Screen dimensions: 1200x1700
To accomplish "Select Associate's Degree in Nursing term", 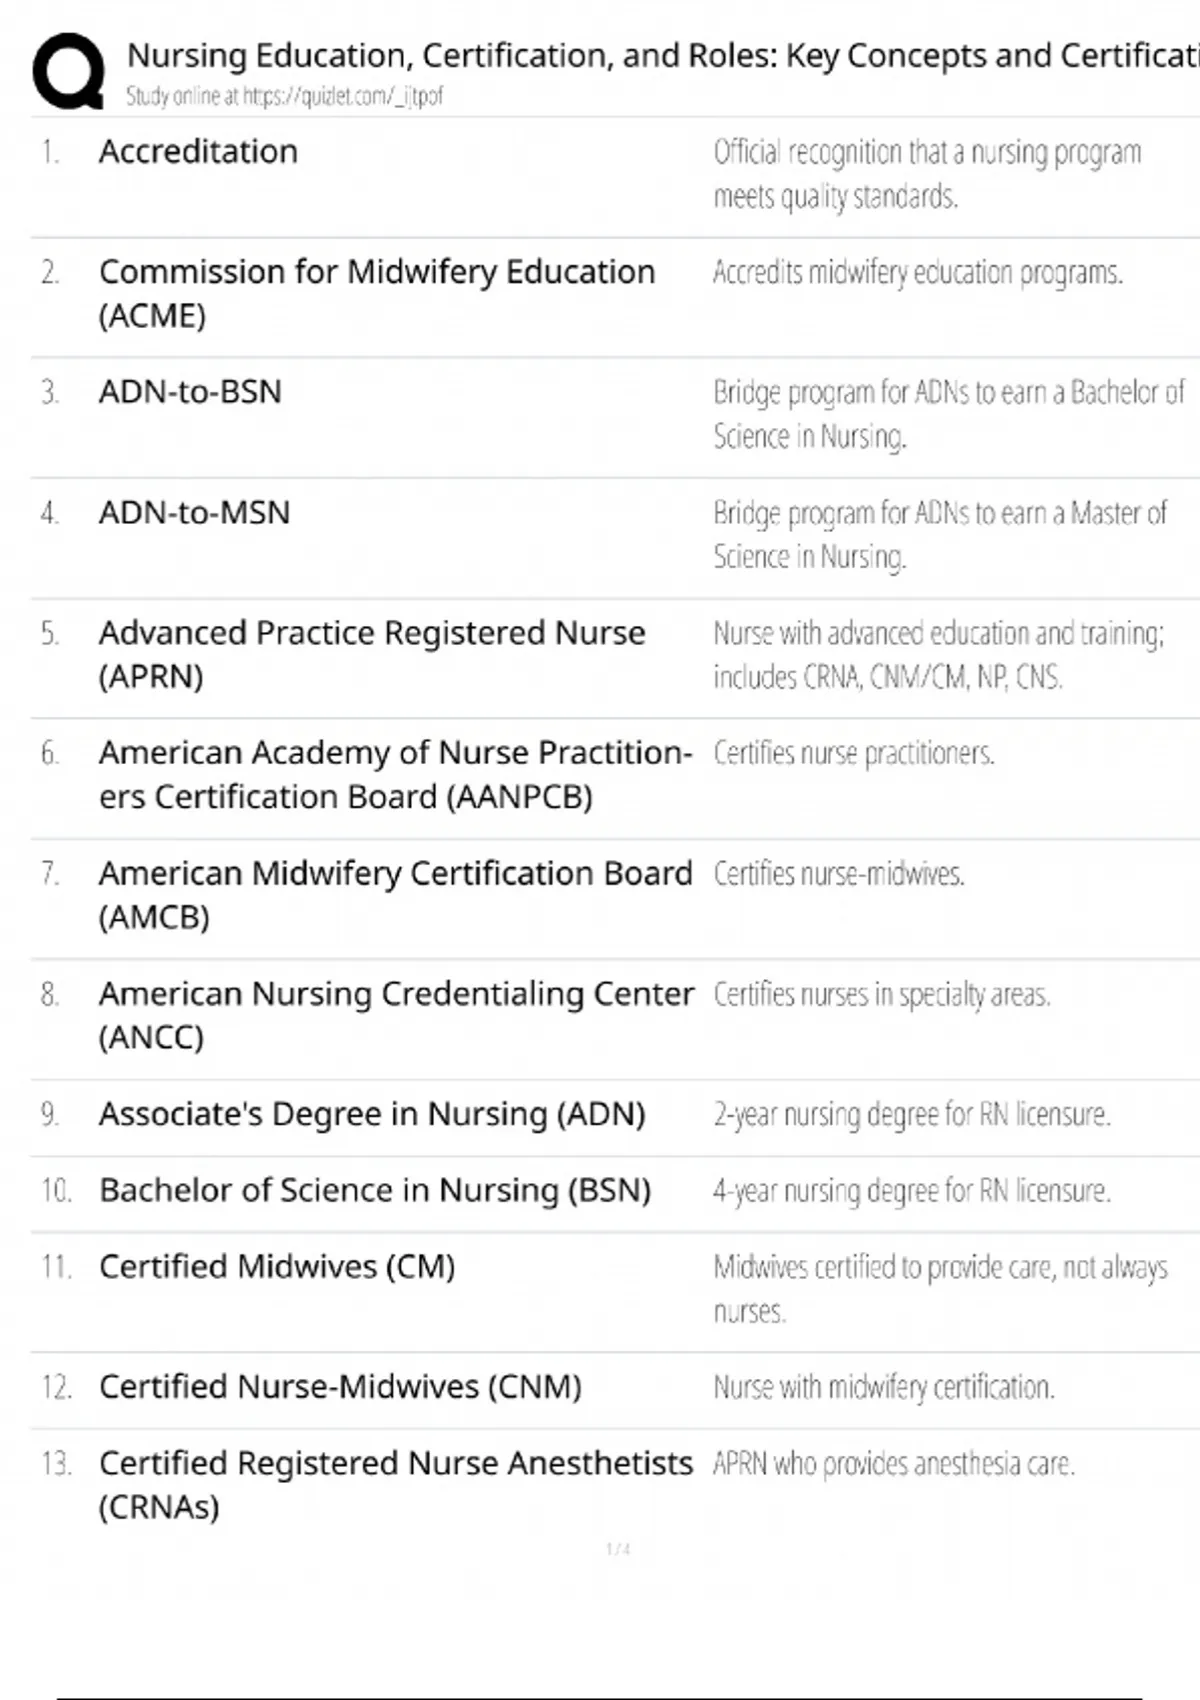I will (372, 1114).
